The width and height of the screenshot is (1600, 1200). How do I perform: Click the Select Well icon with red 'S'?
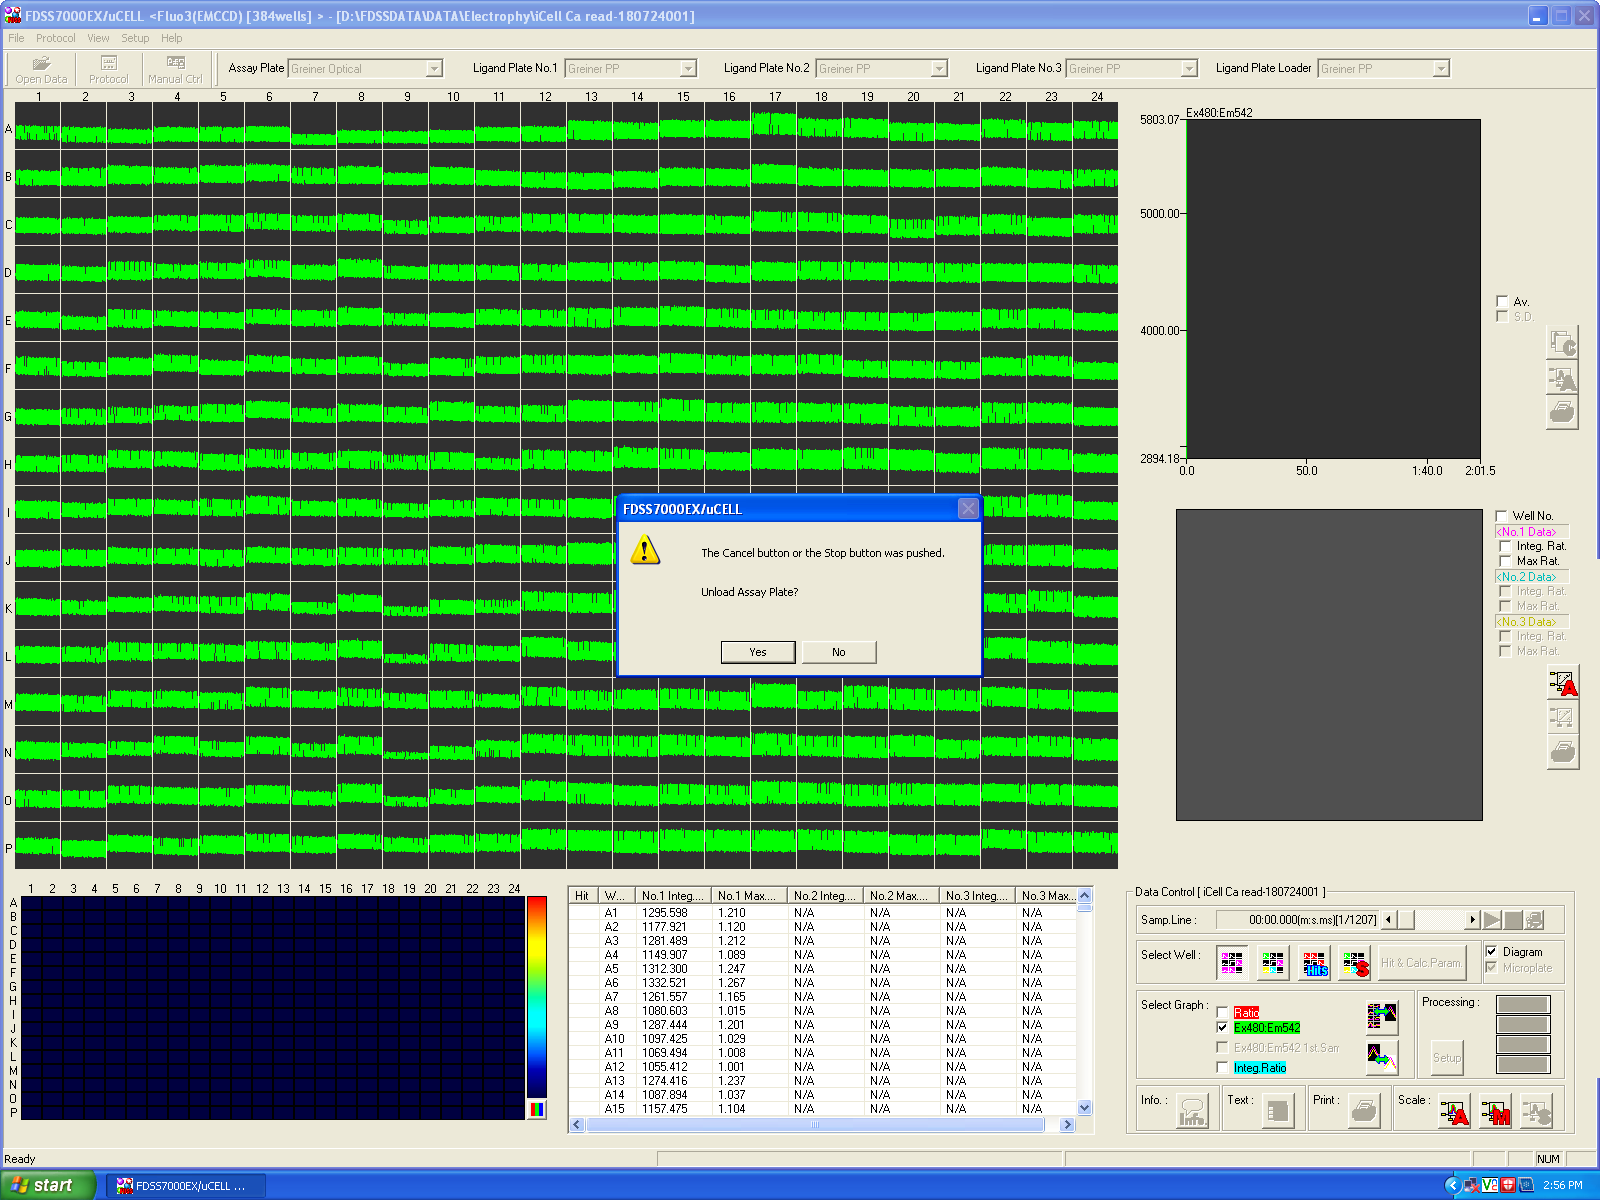[1356, 964]
